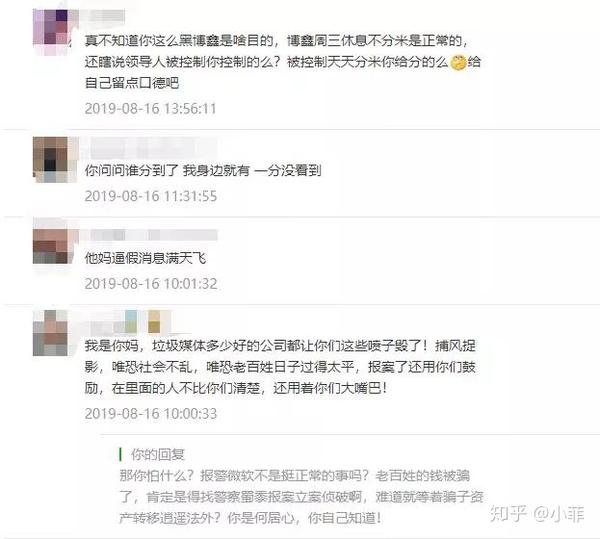Tap the avatar beside the "我是你妈，垃圾媒体" comment
This screenshot has width=600, height=539.
click(51, 333)
